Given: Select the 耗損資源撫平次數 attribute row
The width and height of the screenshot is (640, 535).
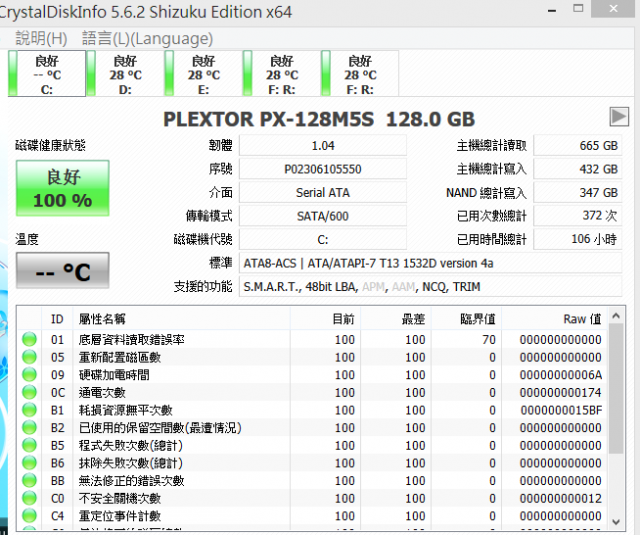Looking at the screenshot, I should click(x=313, y=410).
